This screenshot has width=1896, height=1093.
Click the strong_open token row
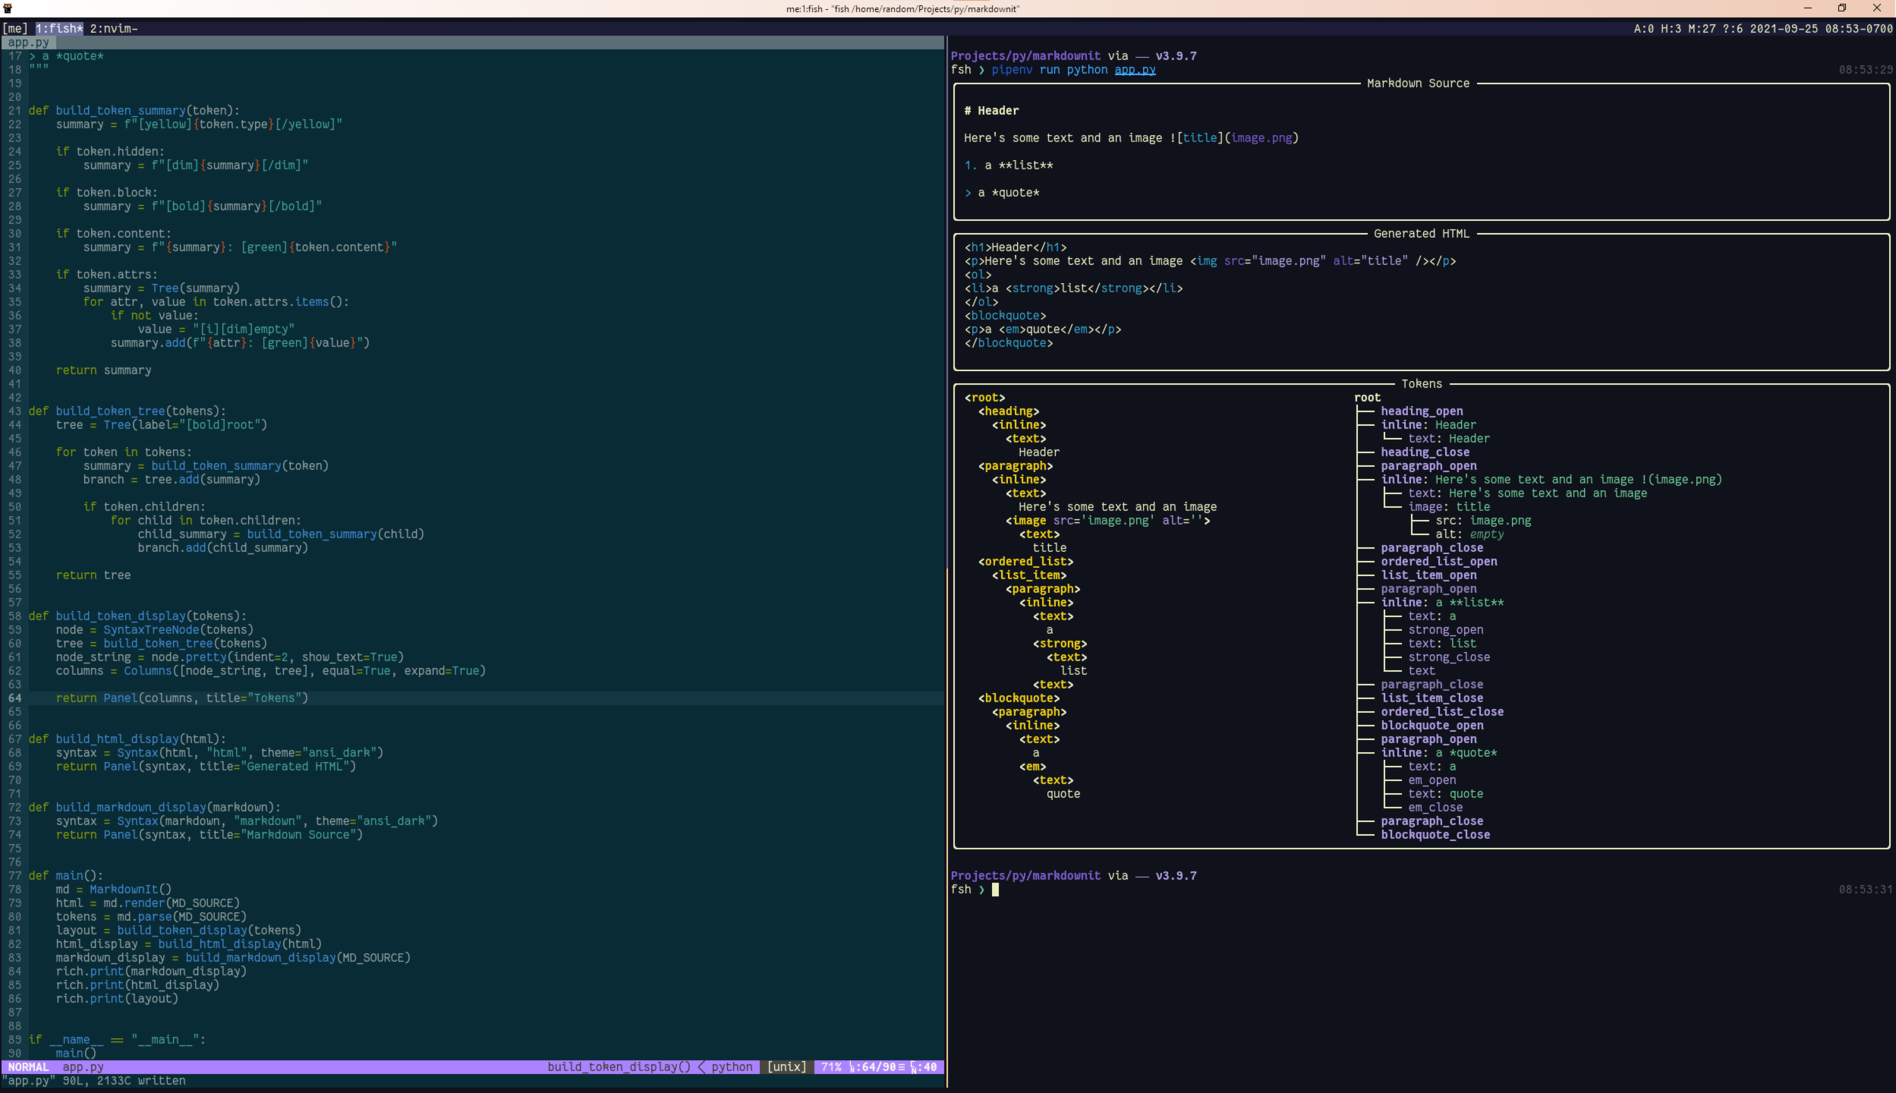click(x=1445, y=630)
